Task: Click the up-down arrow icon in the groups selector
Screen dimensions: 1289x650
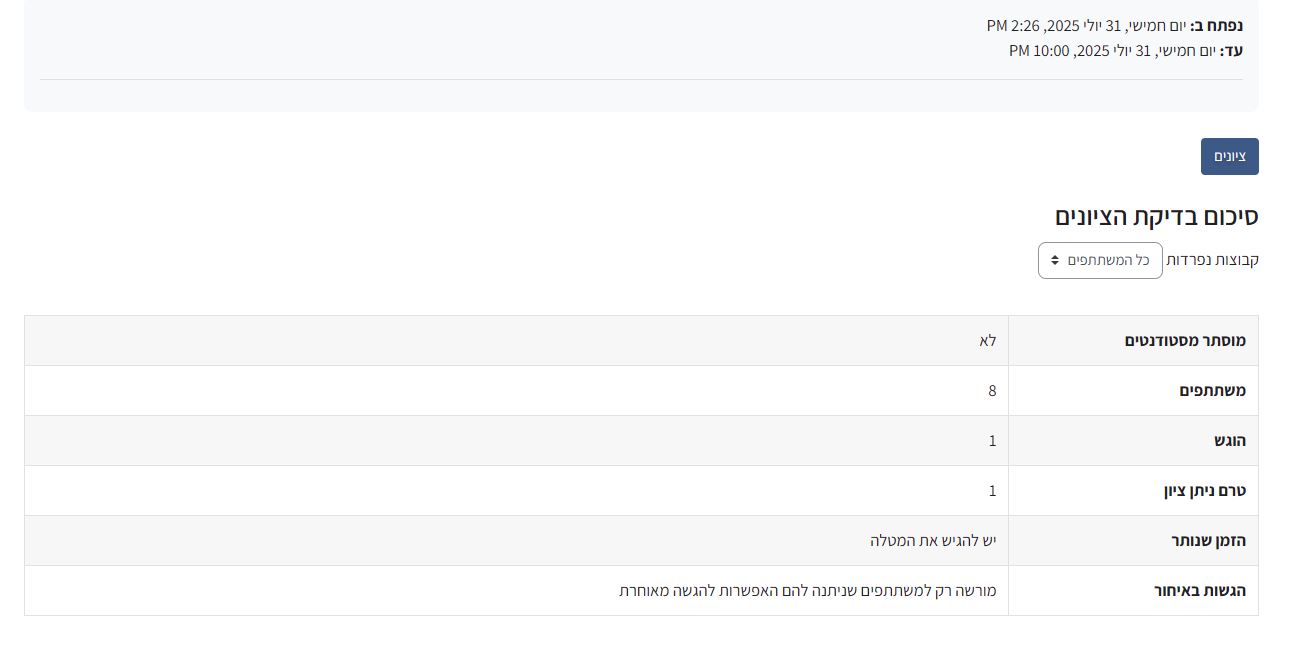Action: pos(1054,260)
